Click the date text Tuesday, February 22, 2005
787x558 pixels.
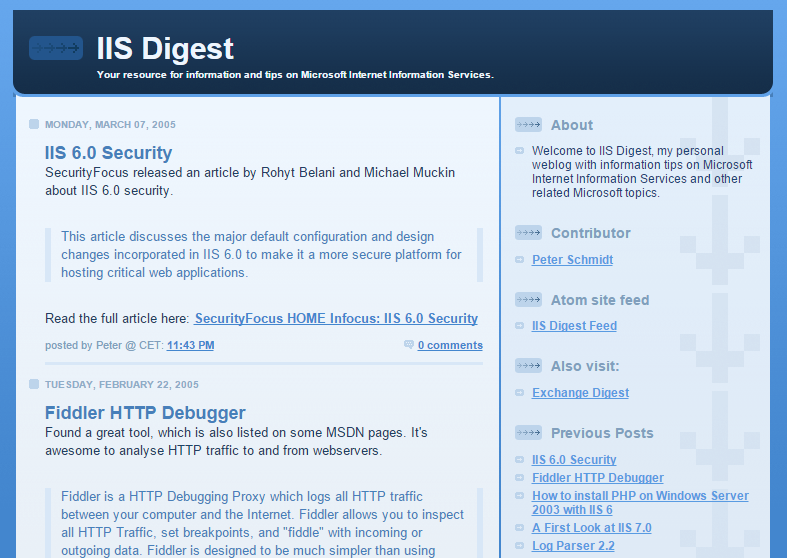point(122,384)
